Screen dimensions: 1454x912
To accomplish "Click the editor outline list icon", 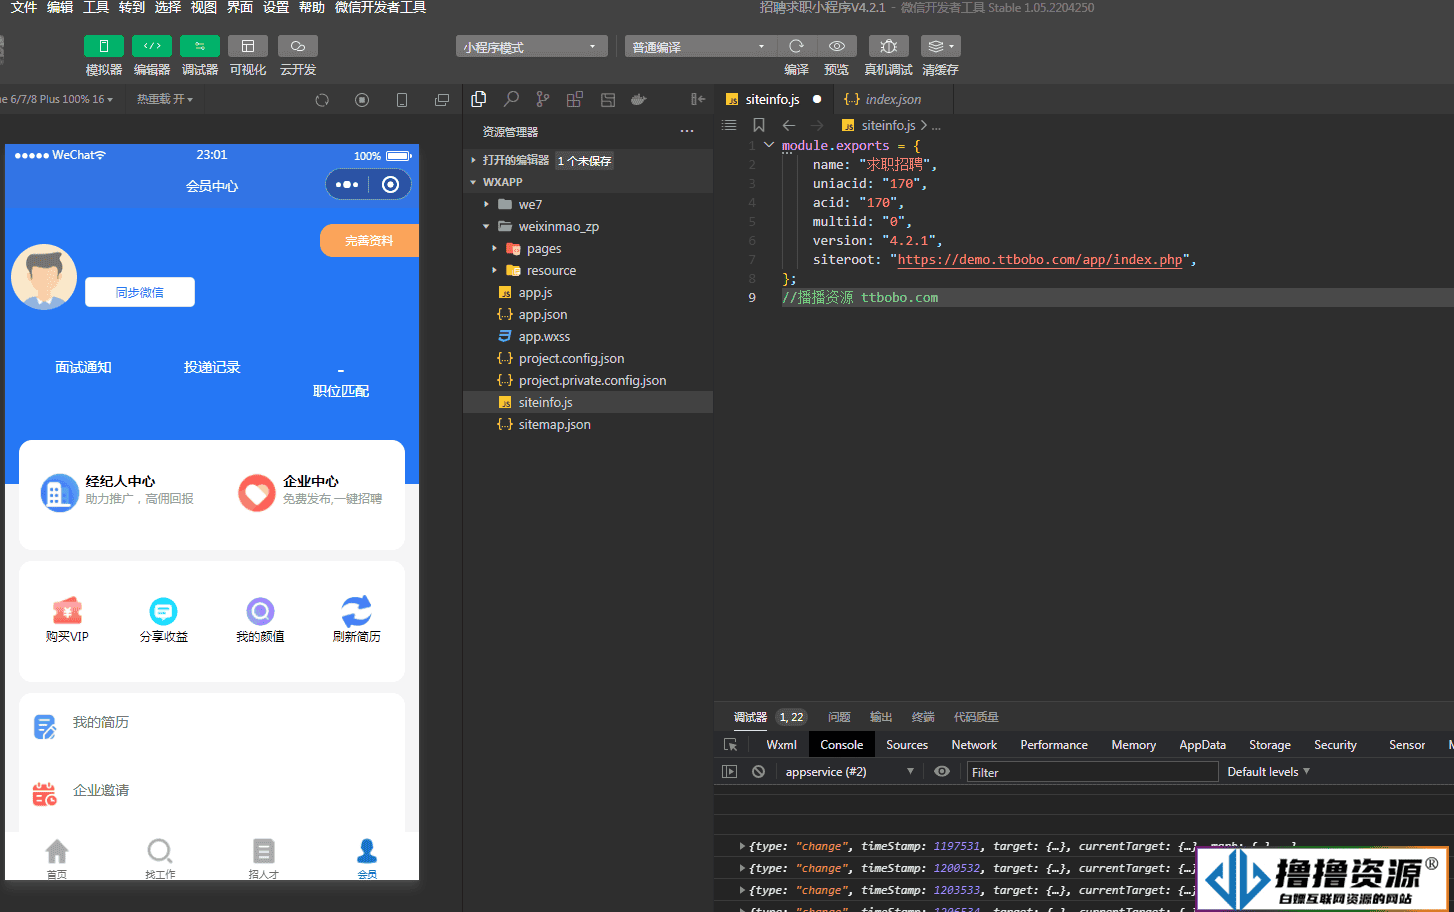I will point(729,125).
